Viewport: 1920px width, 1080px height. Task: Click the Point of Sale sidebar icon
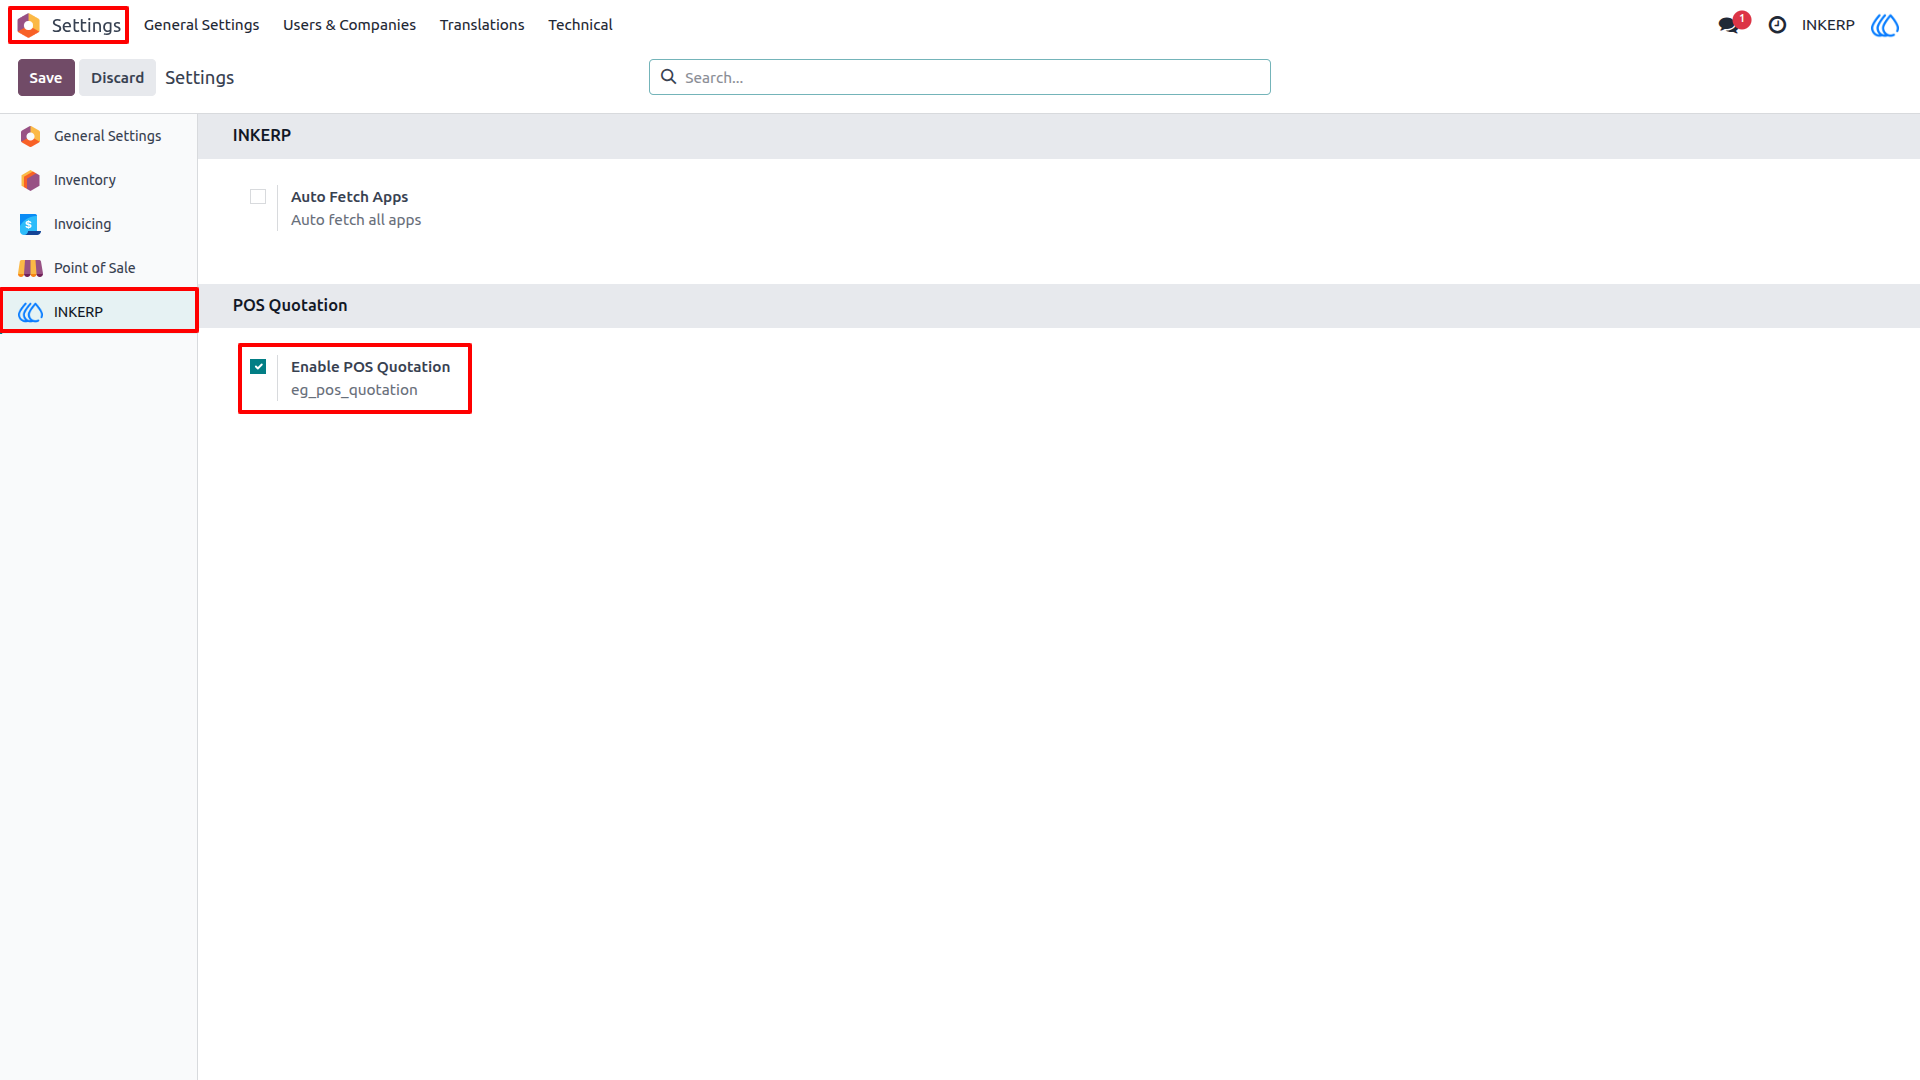pos(31,268)
